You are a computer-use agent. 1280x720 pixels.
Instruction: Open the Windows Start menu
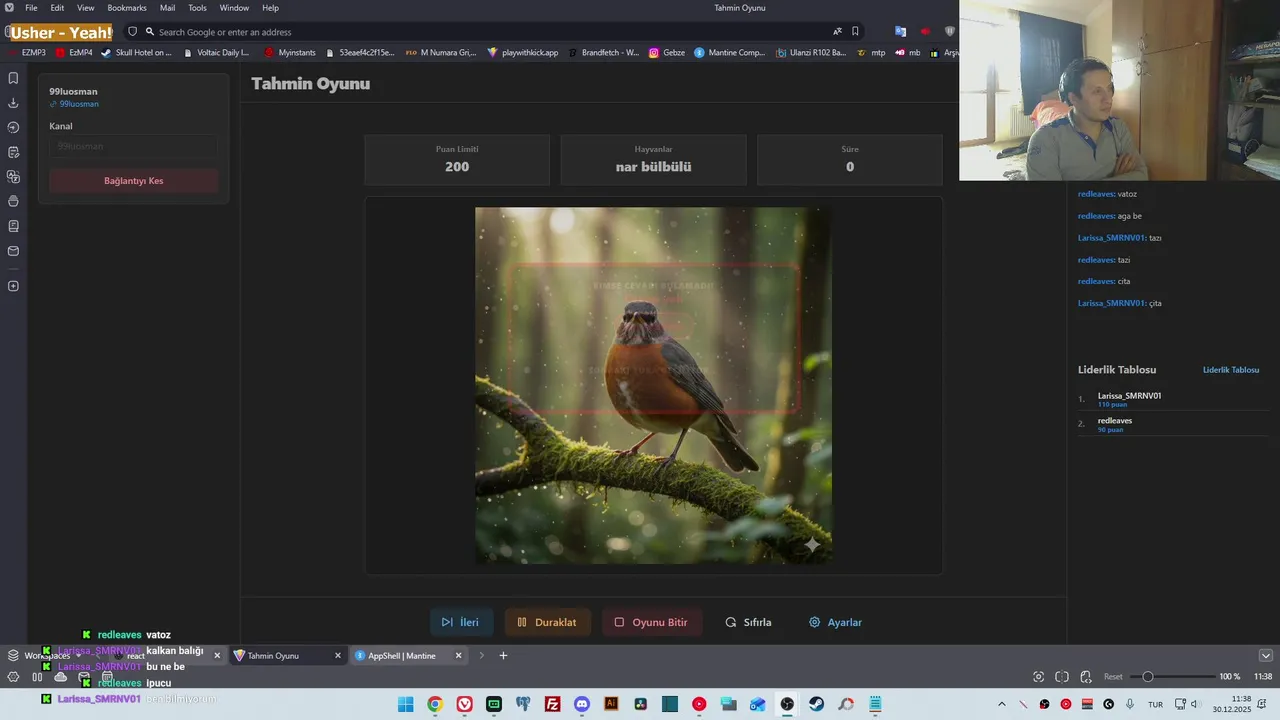[x=405, y=704]
